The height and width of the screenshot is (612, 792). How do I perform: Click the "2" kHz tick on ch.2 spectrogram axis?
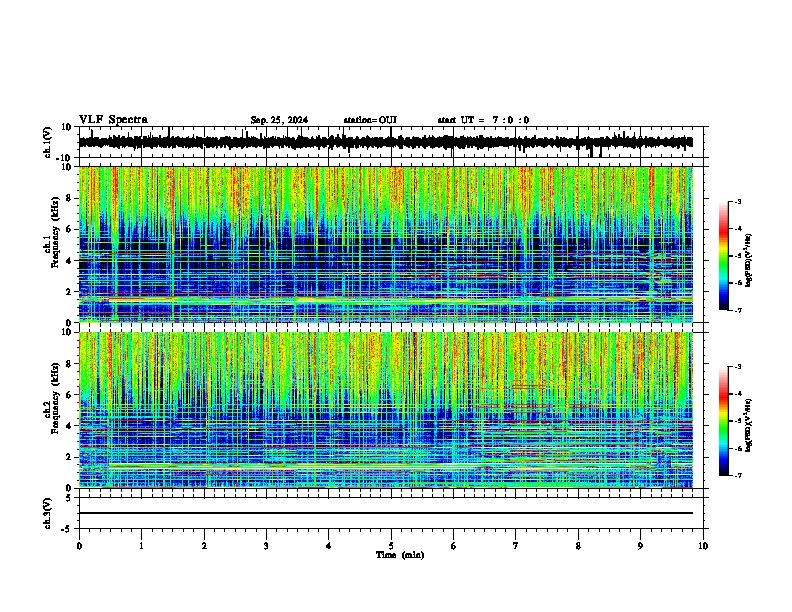[70, 457]
